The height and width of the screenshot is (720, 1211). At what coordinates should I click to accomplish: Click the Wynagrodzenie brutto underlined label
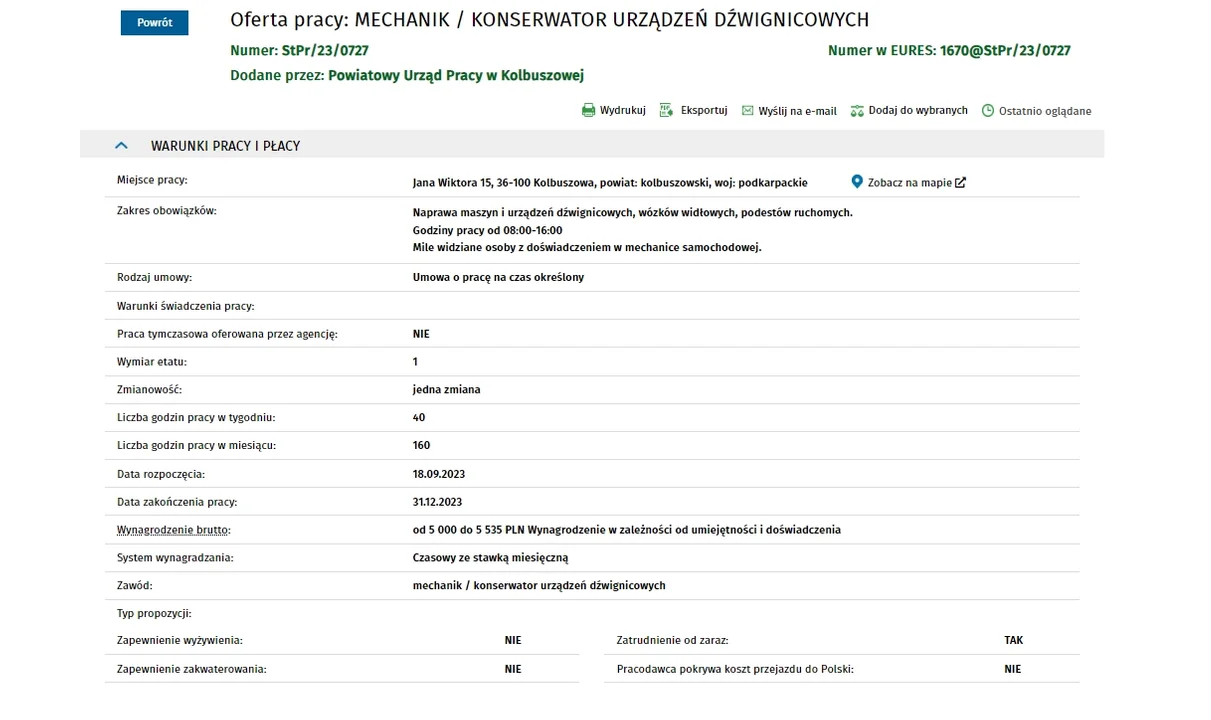tap(173, 530)
